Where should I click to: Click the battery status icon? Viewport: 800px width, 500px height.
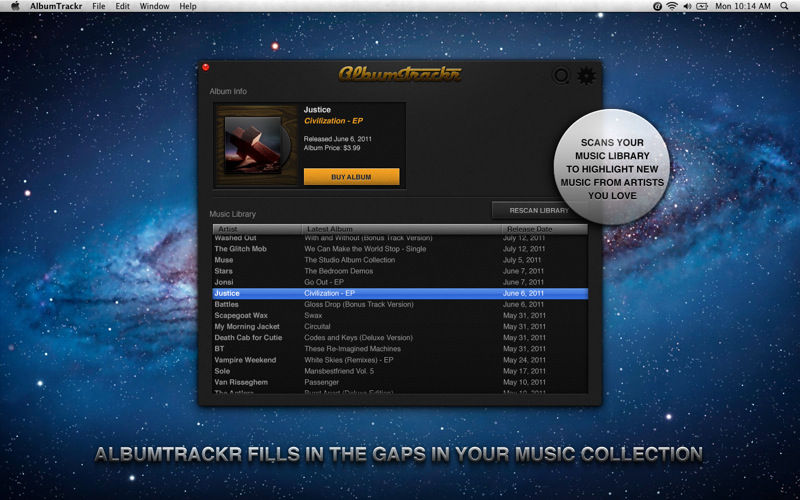[702, 6]
